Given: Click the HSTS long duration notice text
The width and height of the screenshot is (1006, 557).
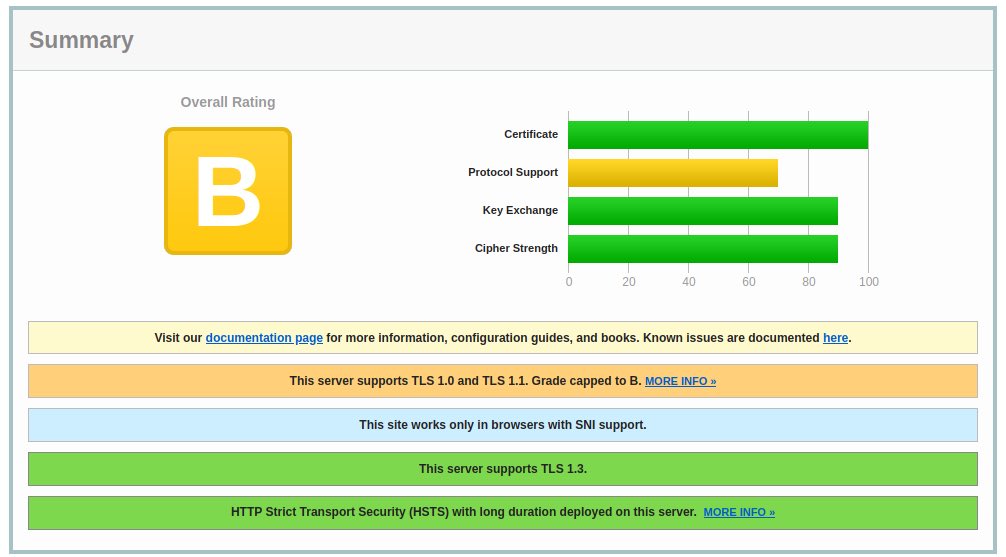Looking at the screenshot, I should [464, 512].
